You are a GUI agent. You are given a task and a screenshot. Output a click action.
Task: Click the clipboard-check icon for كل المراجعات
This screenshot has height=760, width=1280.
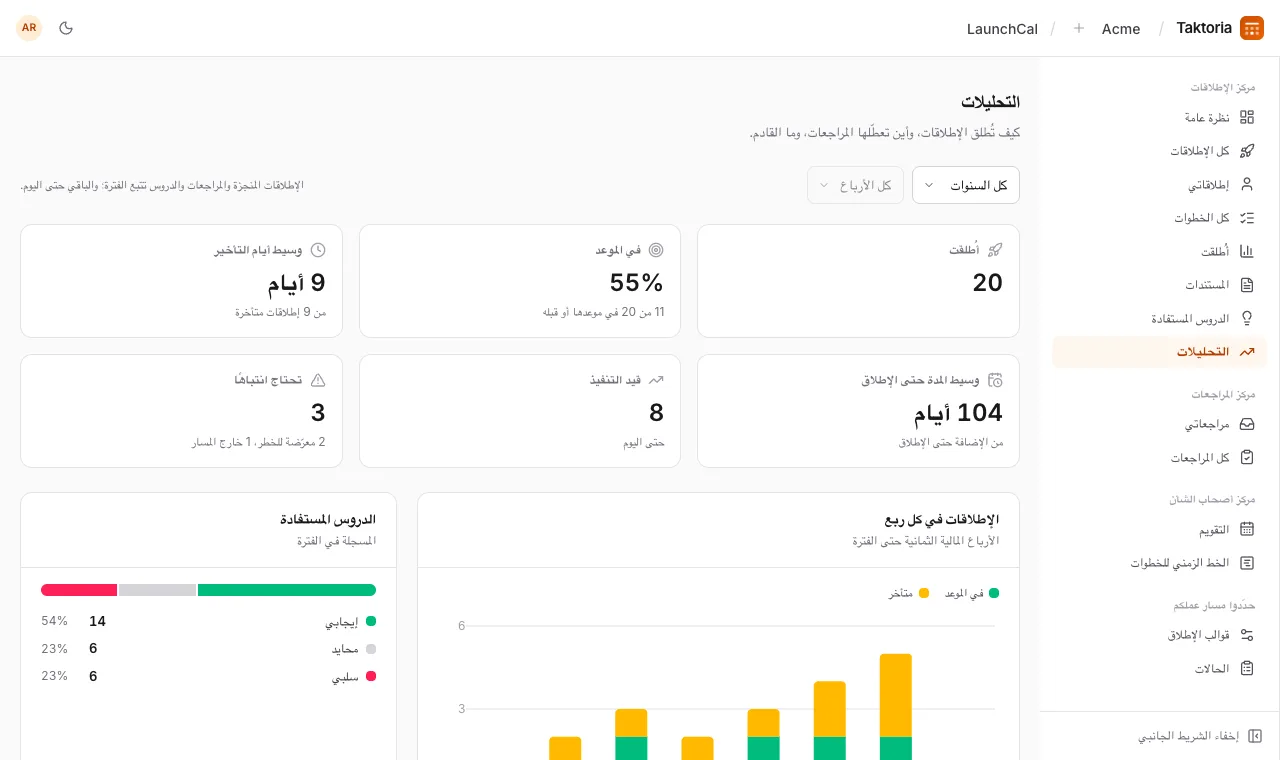click(1247, 457)
